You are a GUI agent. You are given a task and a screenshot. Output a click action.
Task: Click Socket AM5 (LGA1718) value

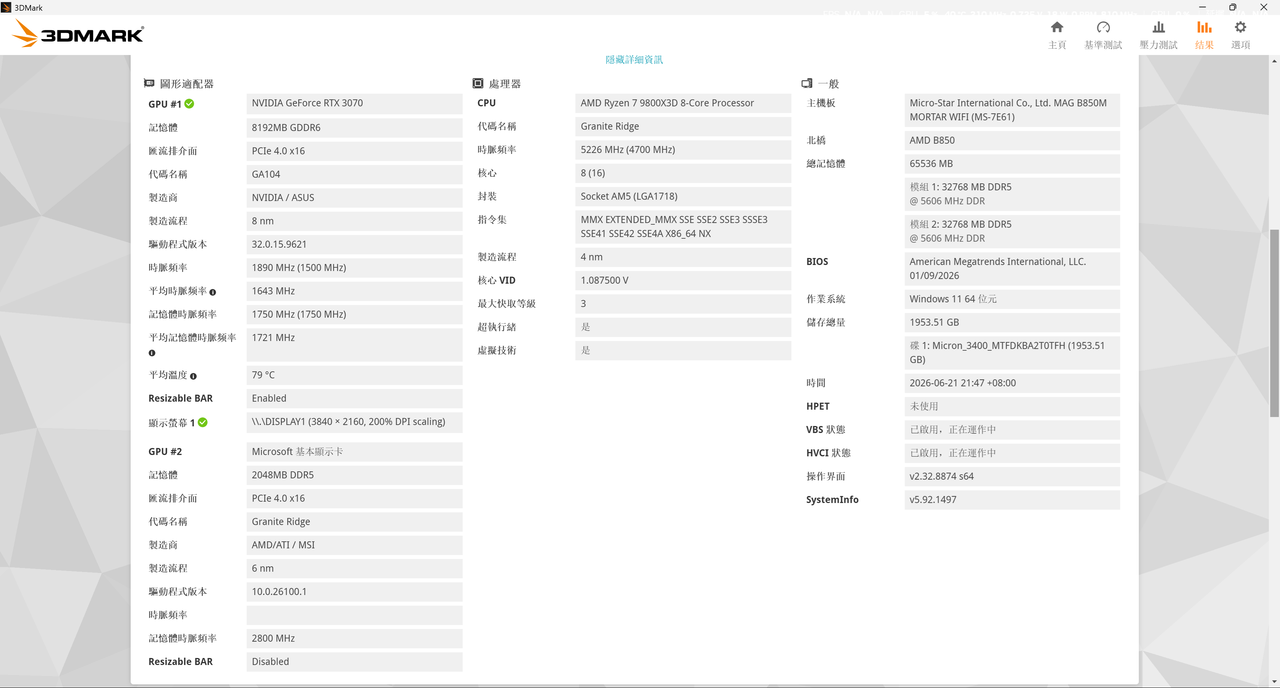683,196
